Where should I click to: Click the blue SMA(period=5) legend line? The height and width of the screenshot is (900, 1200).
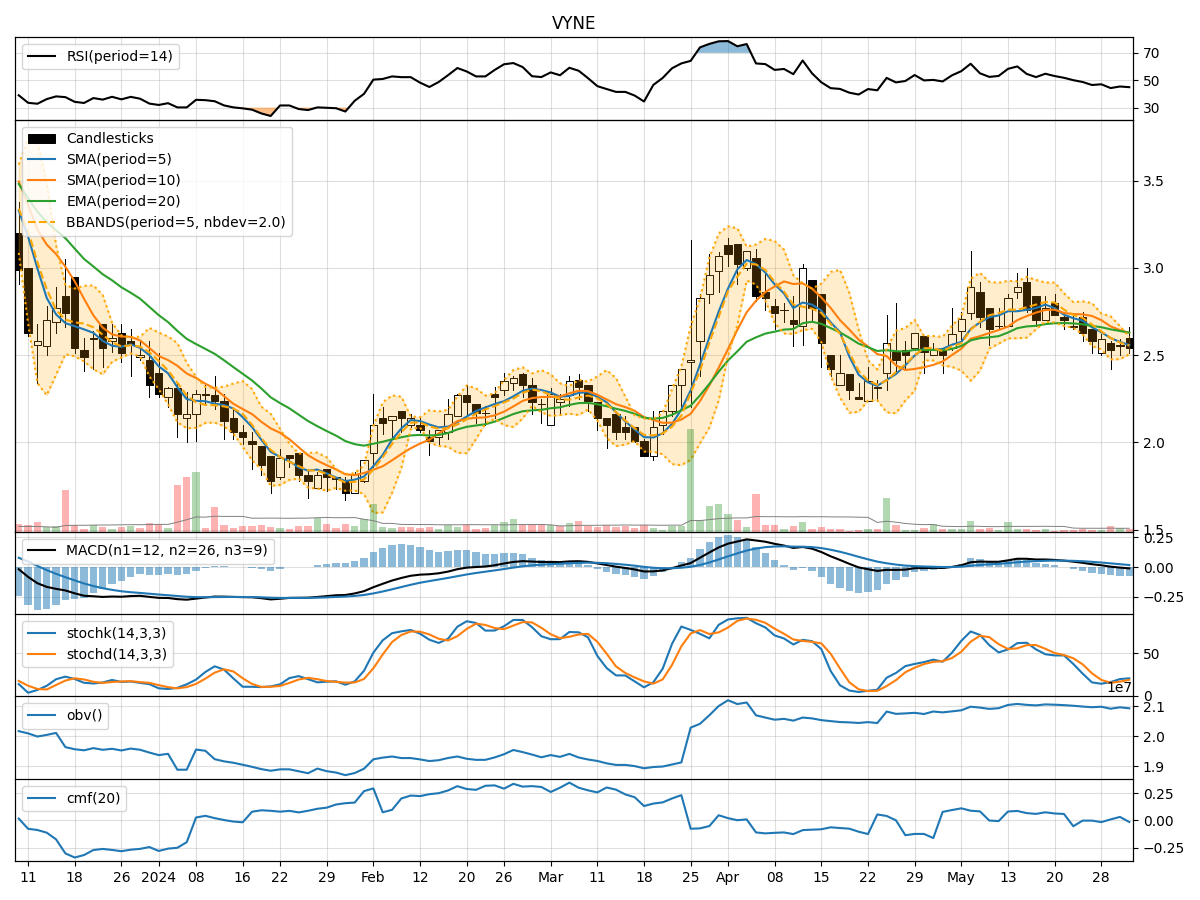point(42,160)
